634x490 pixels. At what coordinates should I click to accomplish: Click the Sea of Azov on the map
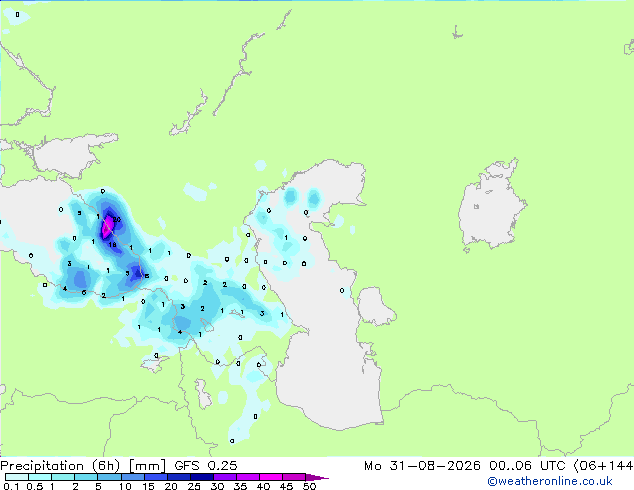[x=73, y=156]
